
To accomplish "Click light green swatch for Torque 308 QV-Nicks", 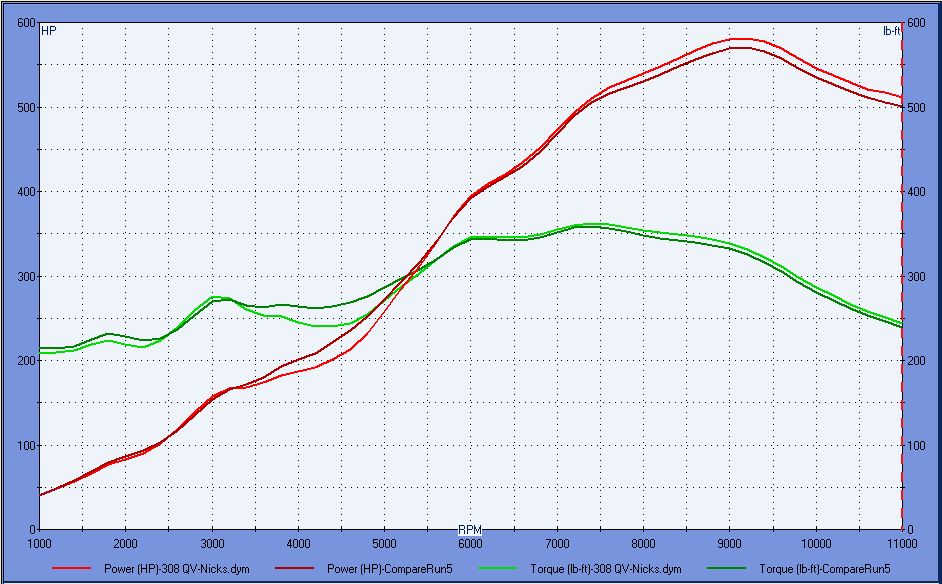I will (500, 569).
